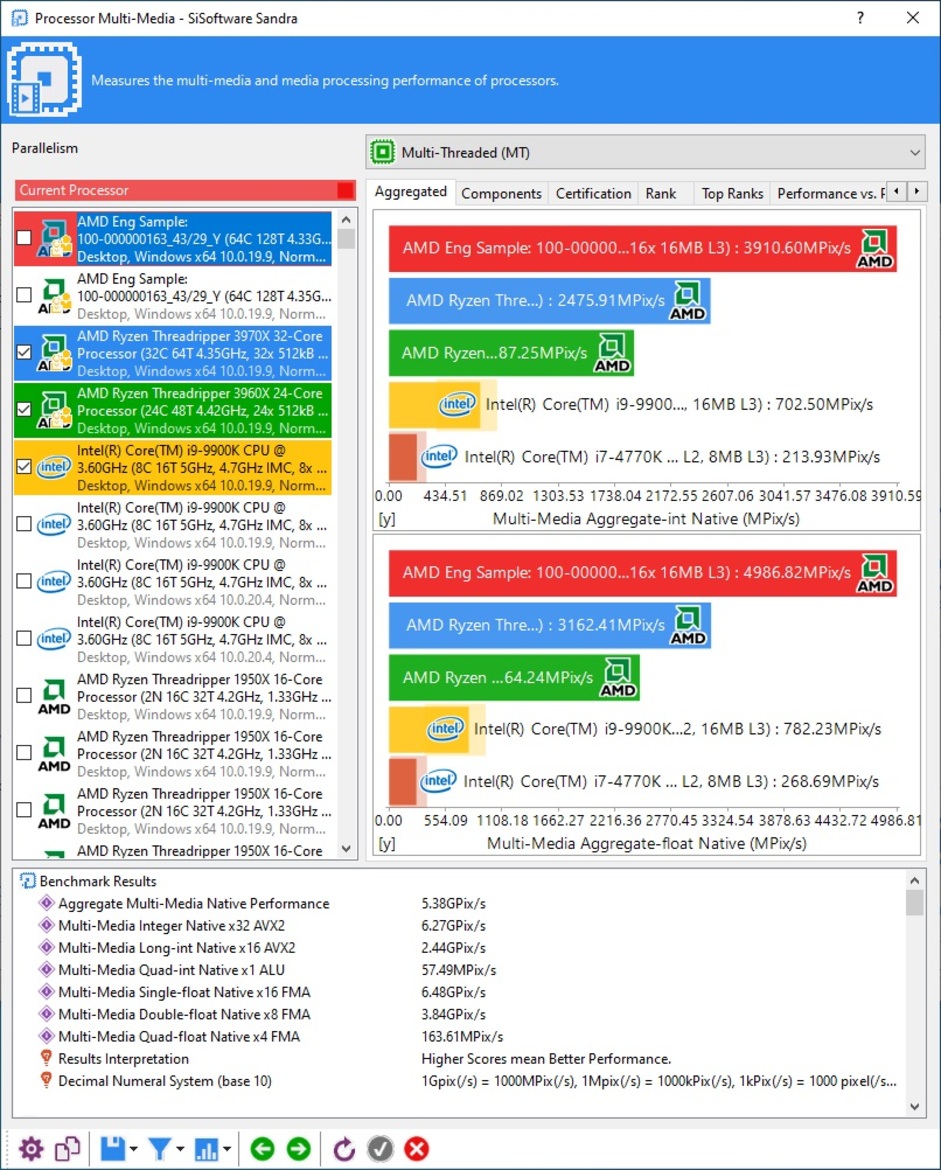This screenshot has height=1170, width=941.
Task: Click the red cancel X icon
Action: point(416,1149)
